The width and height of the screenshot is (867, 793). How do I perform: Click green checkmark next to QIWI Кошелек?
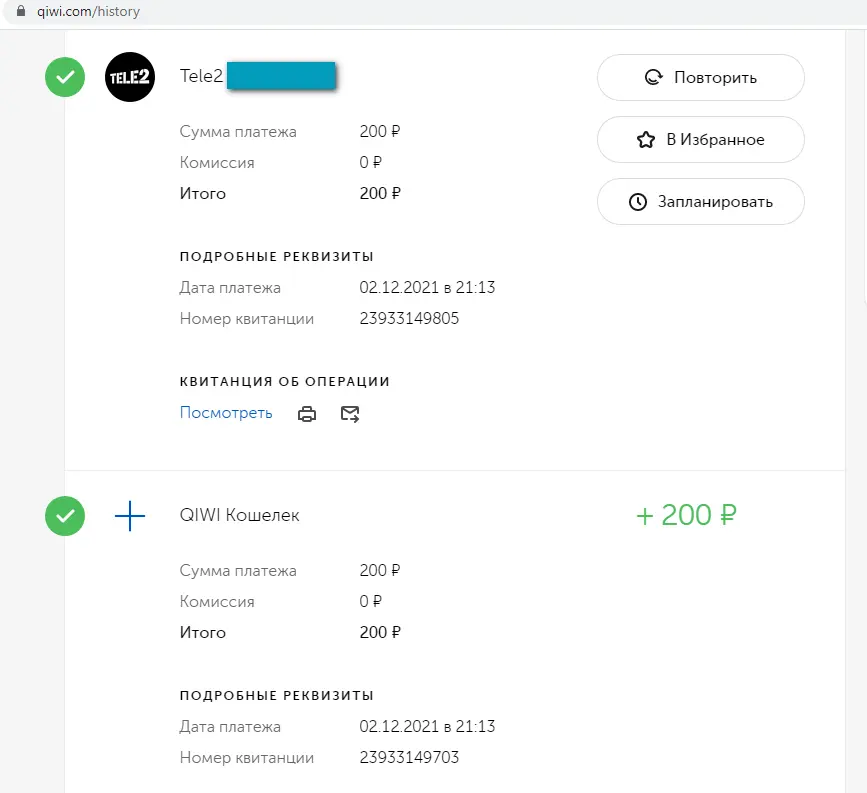point(65,516)
